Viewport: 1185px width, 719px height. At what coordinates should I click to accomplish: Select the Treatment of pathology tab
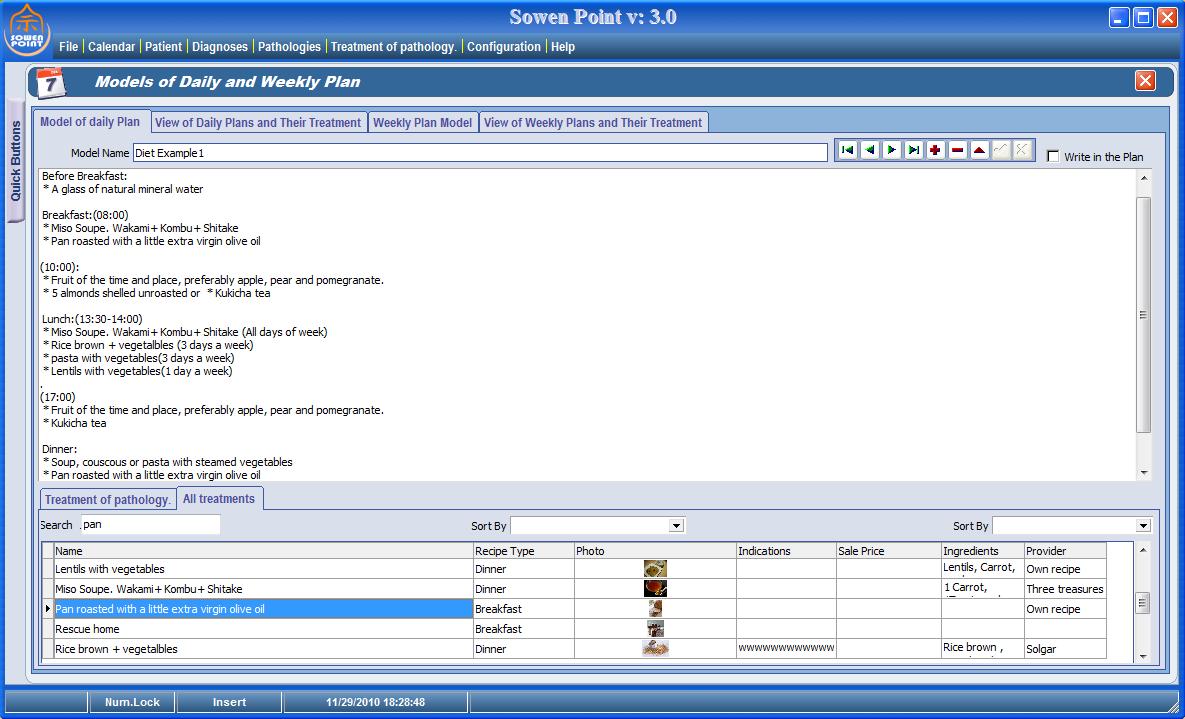108,500
